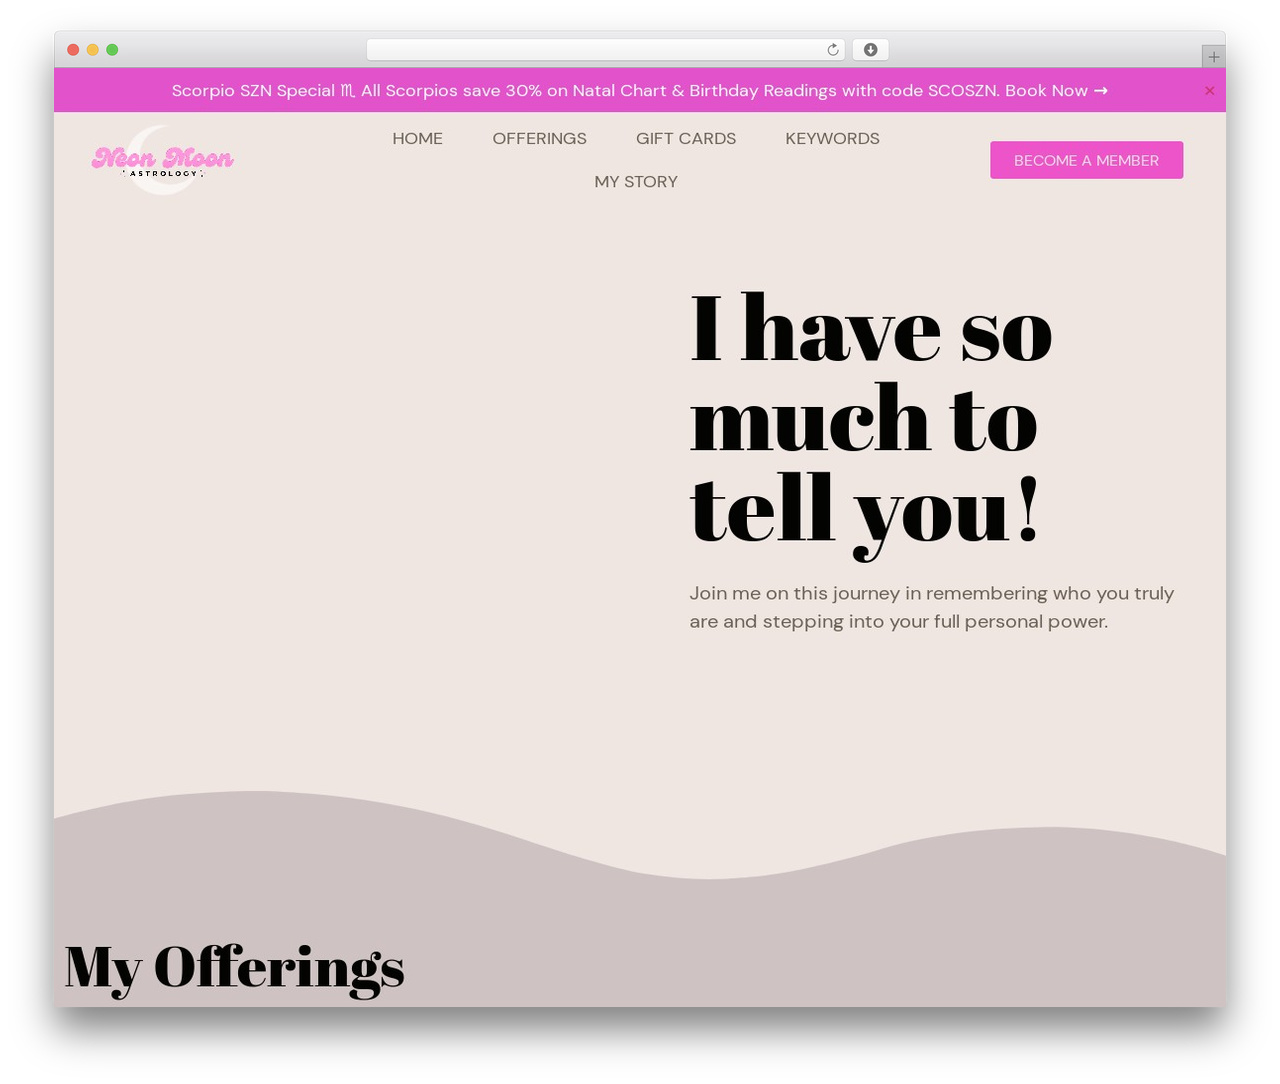Visit the MY STORY page

tap(636, 182)
